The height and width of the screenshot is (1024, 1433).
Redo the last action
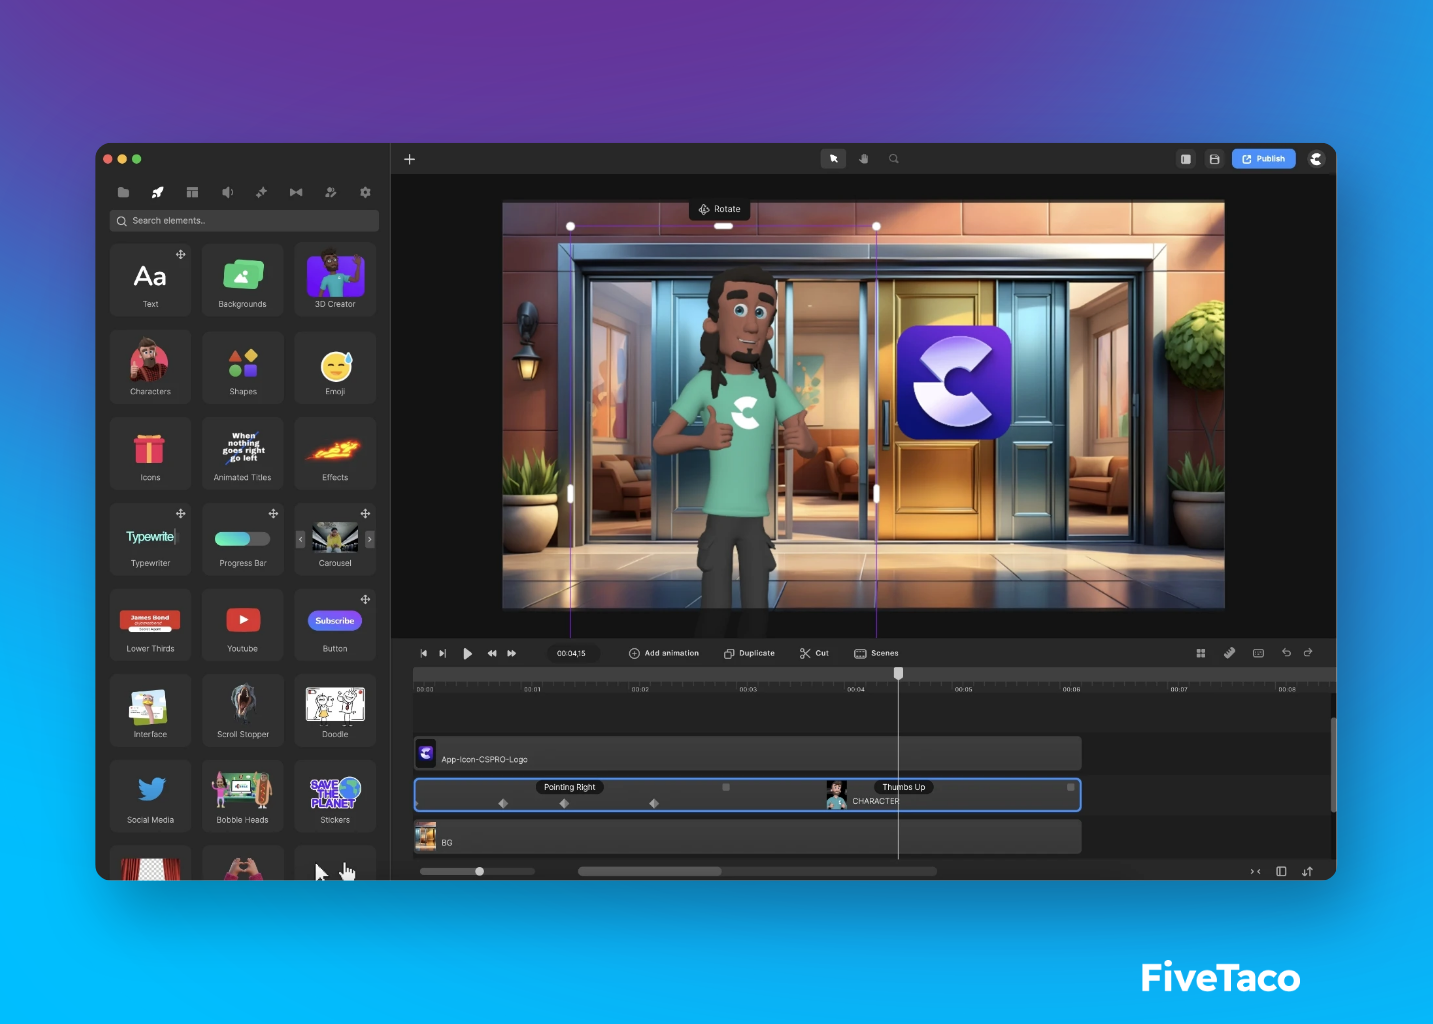coord(1308,653)
